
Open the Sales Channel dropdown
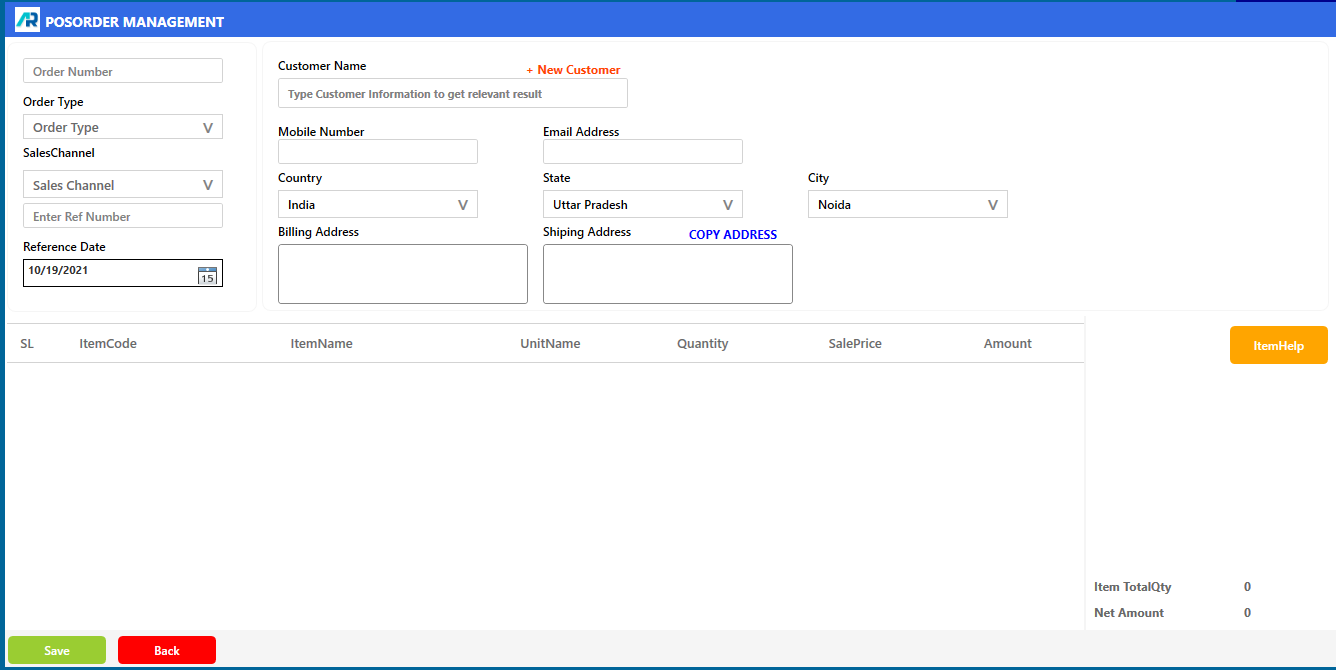[x=123, y=185]
